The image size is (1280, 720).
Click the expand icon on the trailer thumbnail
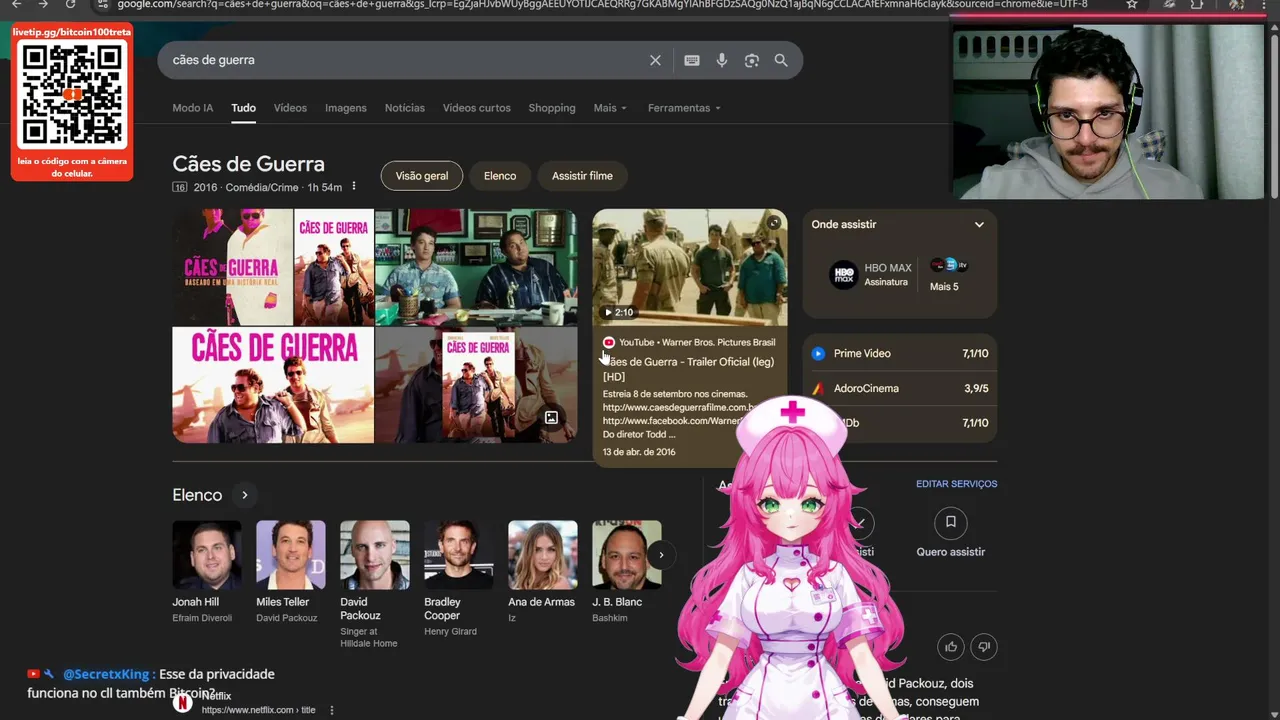click(773, 222)
